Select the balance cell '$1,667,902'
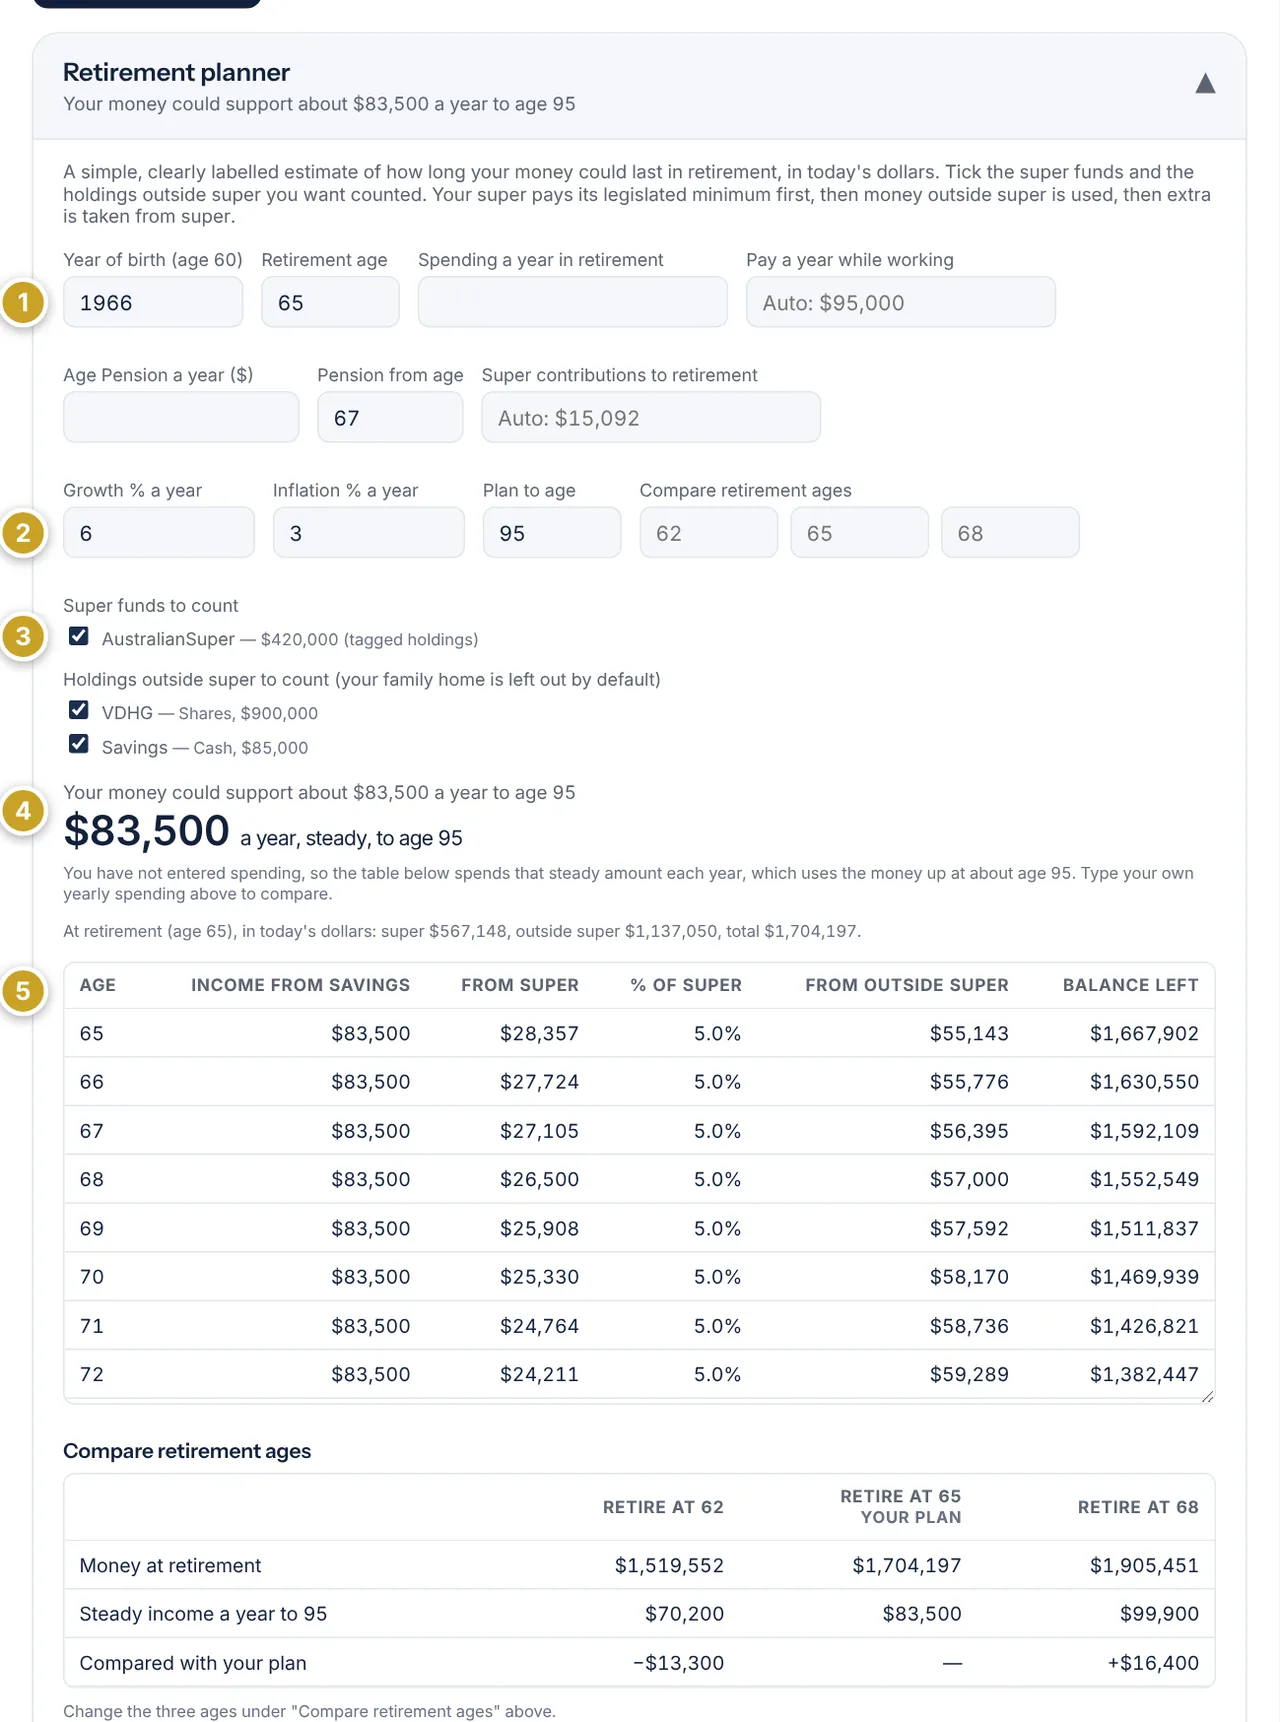Image resolution: width=1280 pixels, height=1722 pixels. pos(1144,1033)
